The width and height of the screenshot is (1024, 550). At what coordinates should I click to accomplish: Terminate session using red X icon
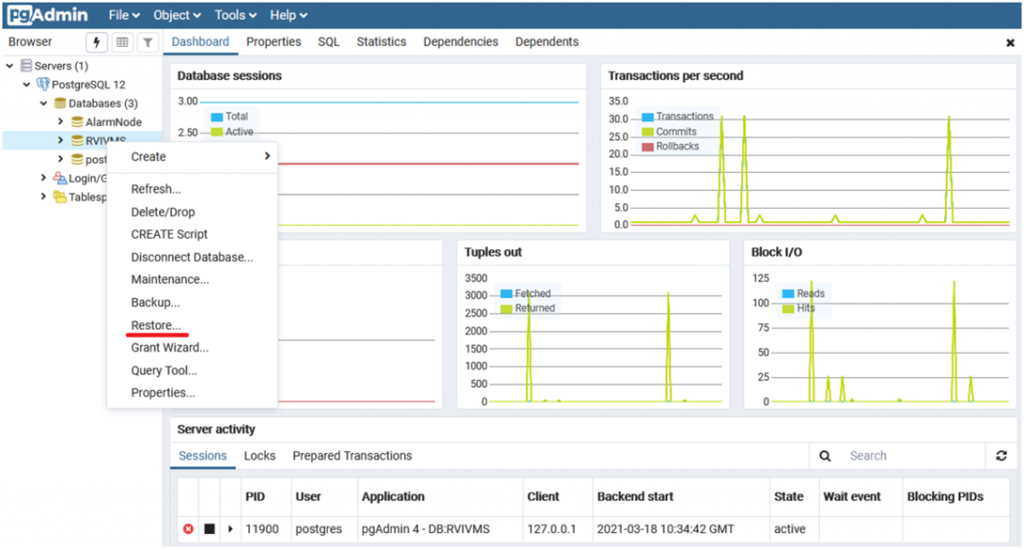188,528
